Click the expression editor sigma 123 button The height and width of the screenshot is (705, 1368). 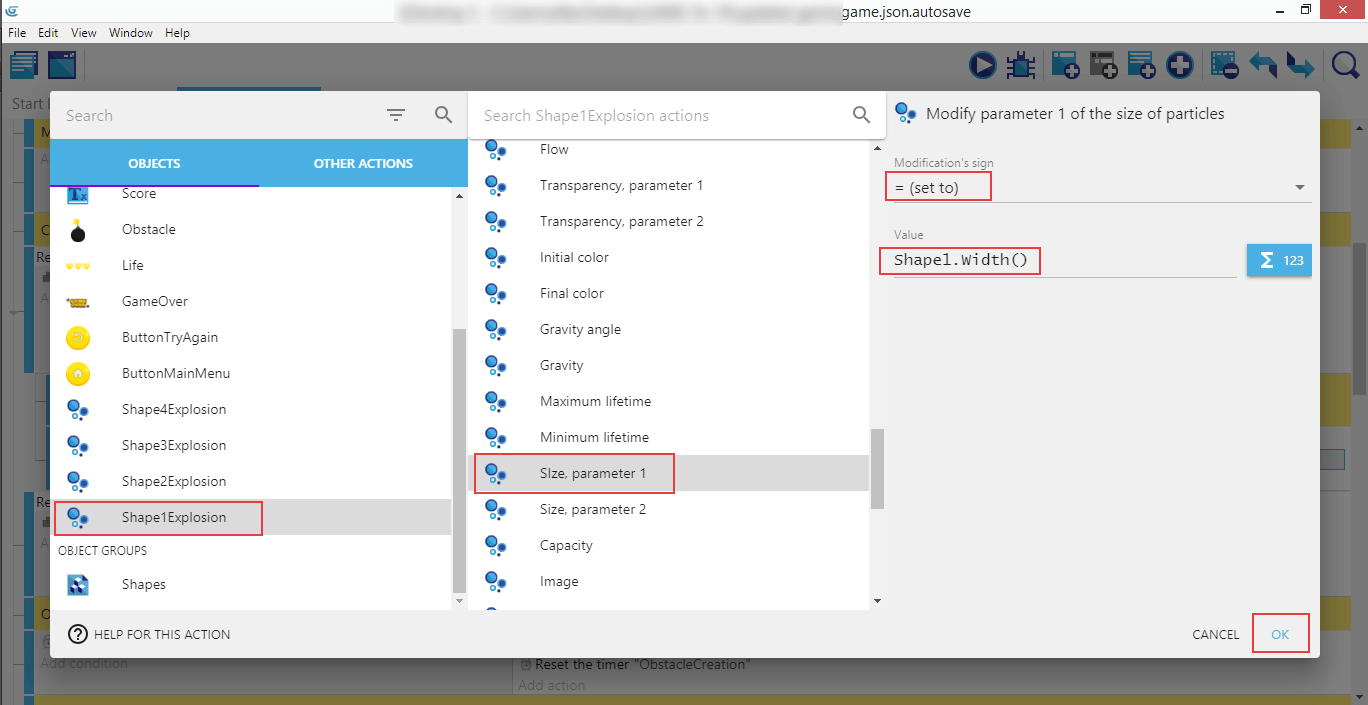point(1279,260)
